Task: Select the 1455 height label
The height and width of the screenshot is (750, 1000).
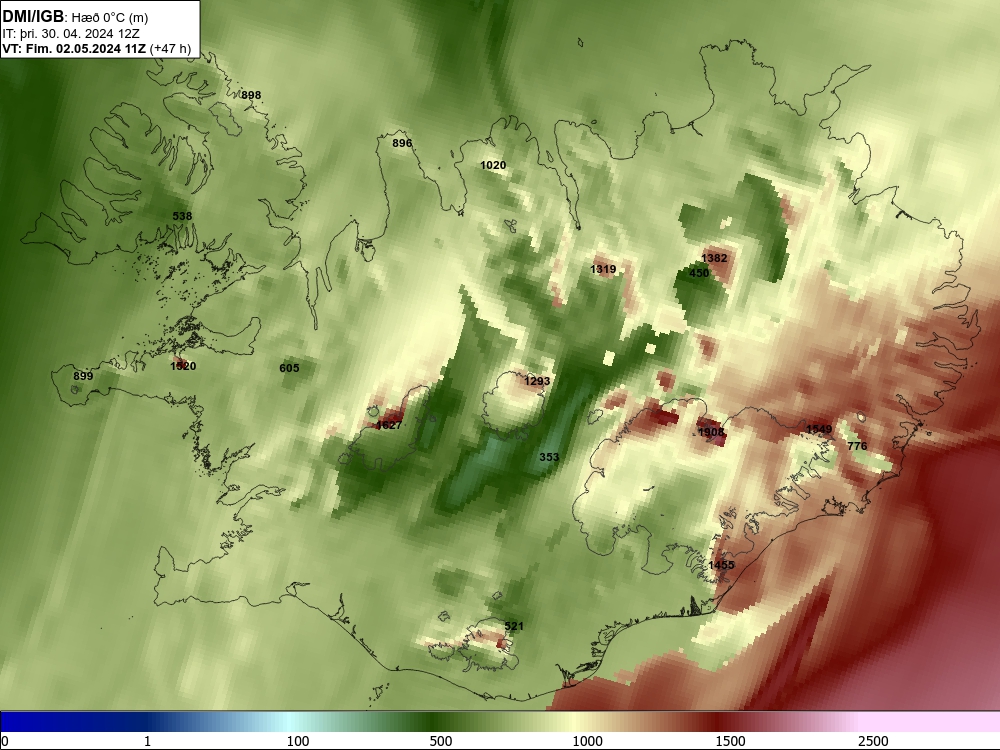Action: [x=721, y=565]
